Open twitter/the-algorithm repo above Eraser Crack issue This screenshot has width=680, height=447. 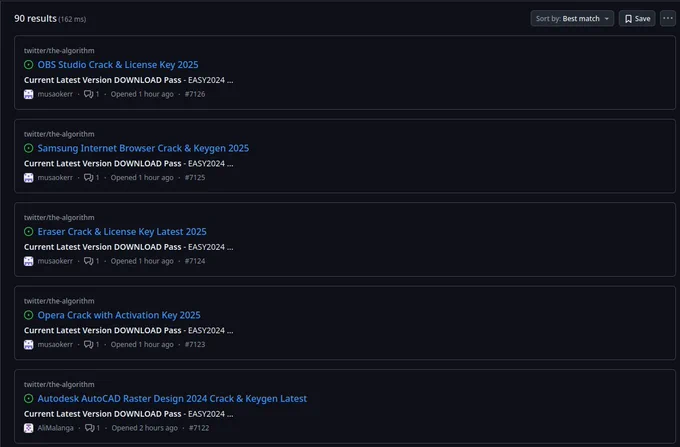[x=59, y=218]
